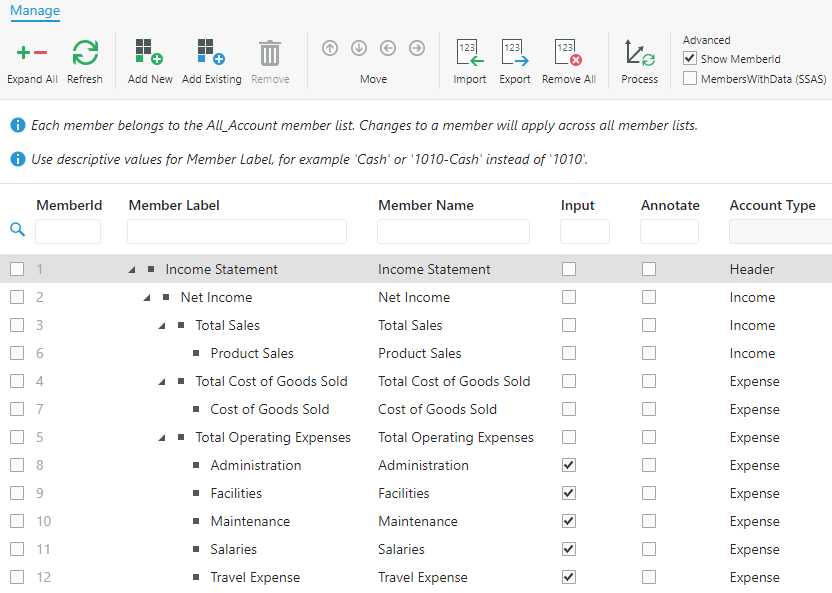Uncheck the Input checkbox for Salaries
The image size is (832, 593).
[x=568, y=549]
